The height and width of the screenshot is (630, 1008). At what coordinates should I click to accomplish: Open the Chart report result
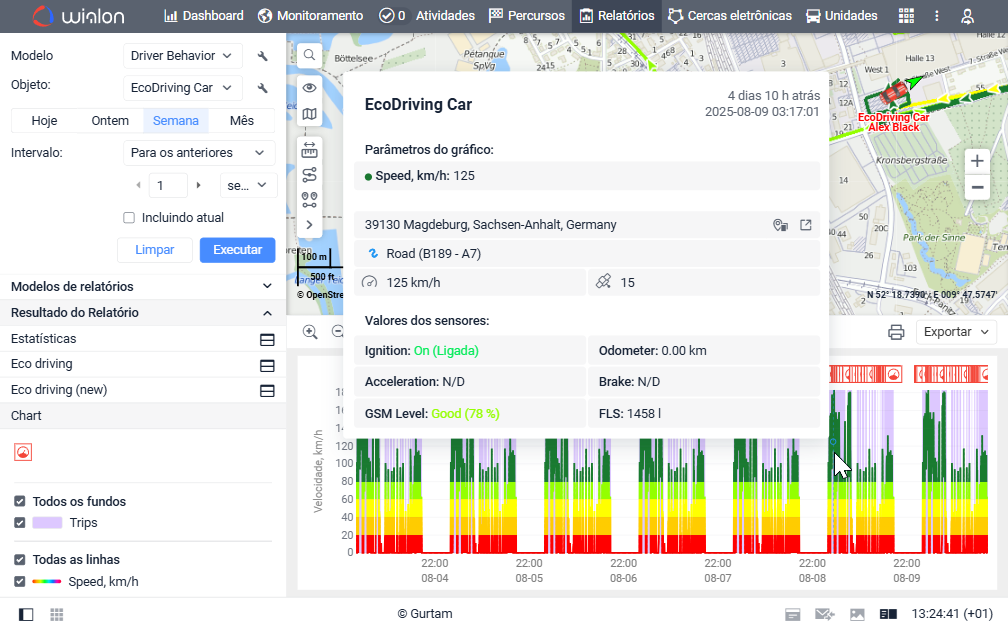click(143, 416)
